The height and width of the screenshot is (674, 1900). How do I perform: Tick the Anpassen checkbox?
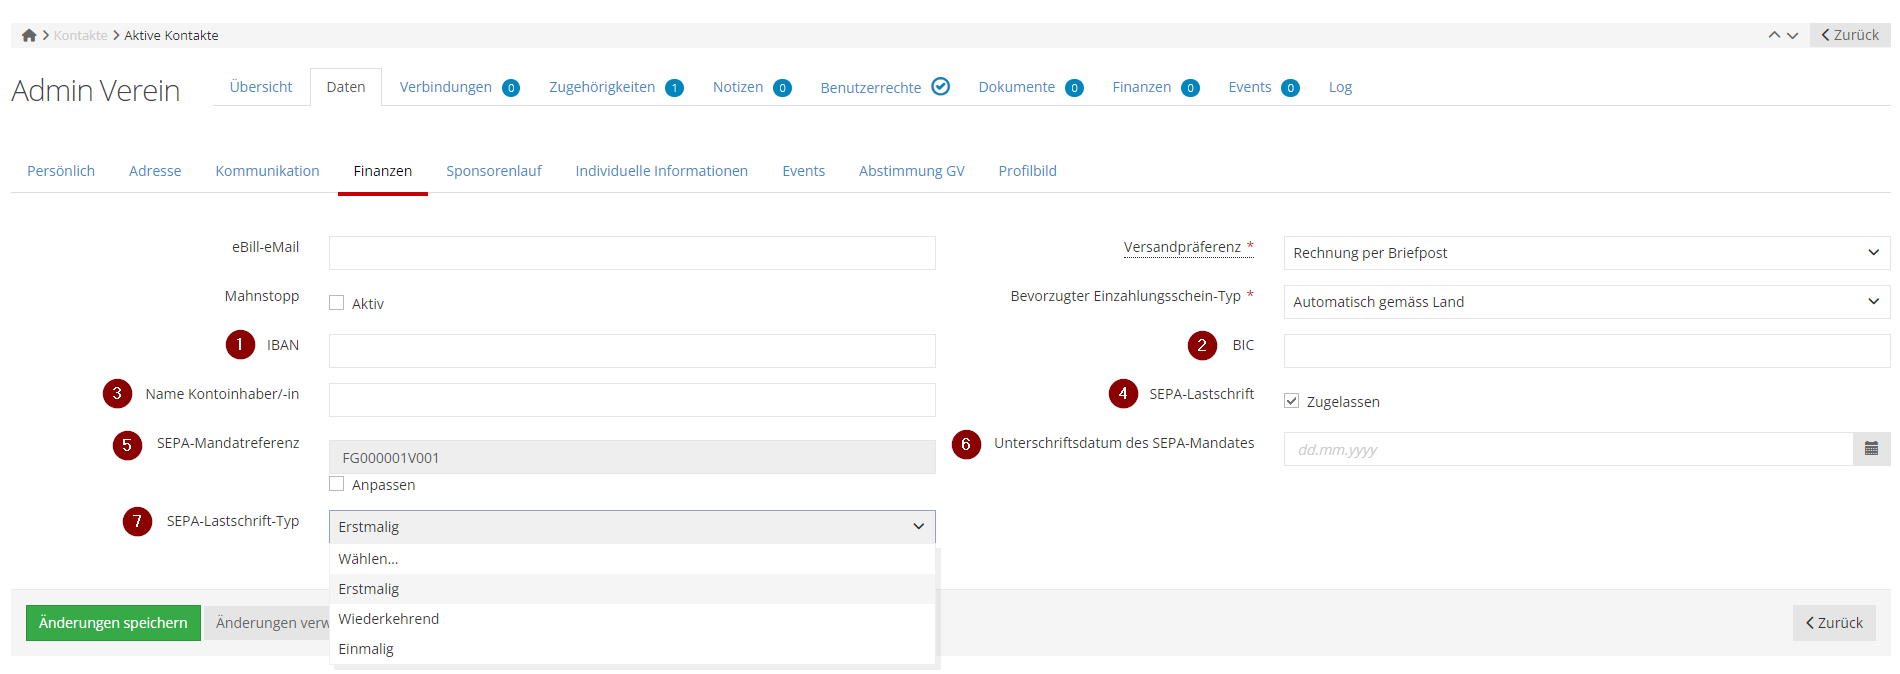(x=337, y=484)
